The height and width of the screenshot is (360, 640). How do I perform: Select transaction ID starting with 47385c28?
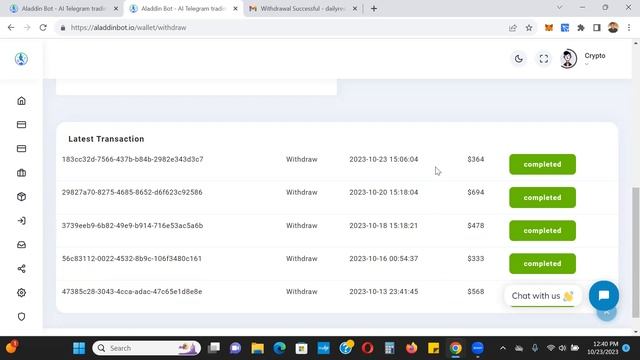click(132, 291)
